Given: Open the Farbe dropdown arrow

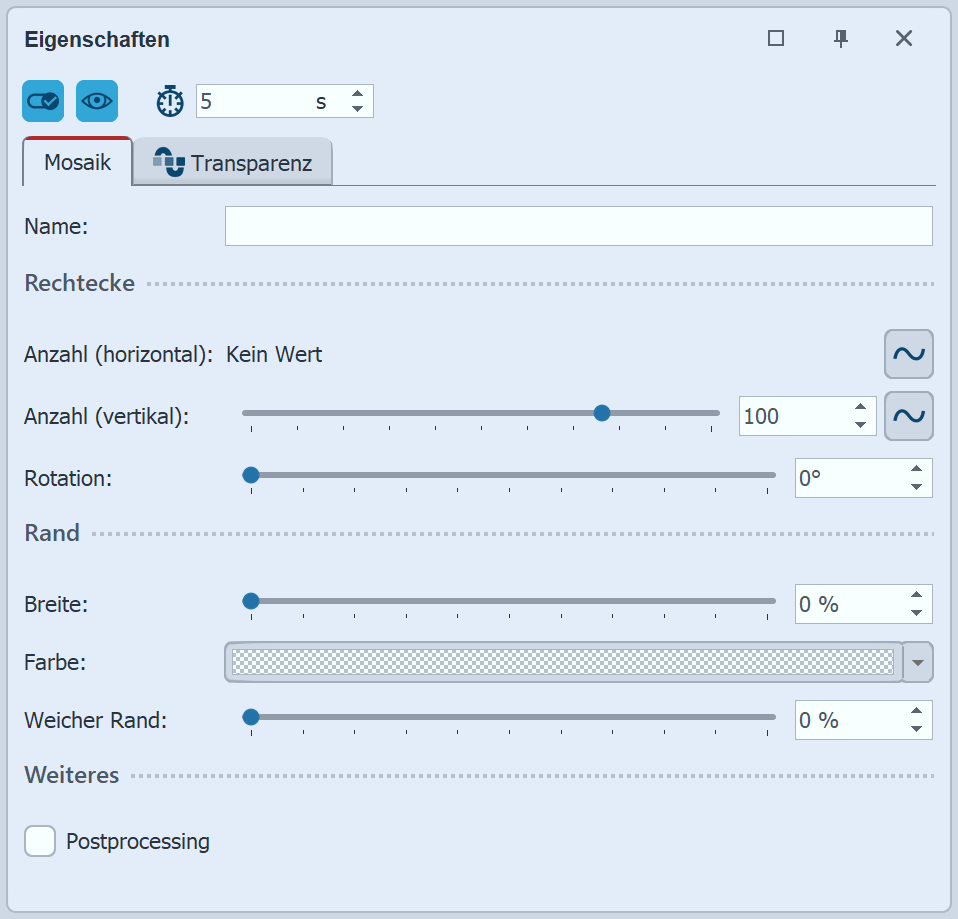Looking at the screenshot, I should [x=918, y=662].
